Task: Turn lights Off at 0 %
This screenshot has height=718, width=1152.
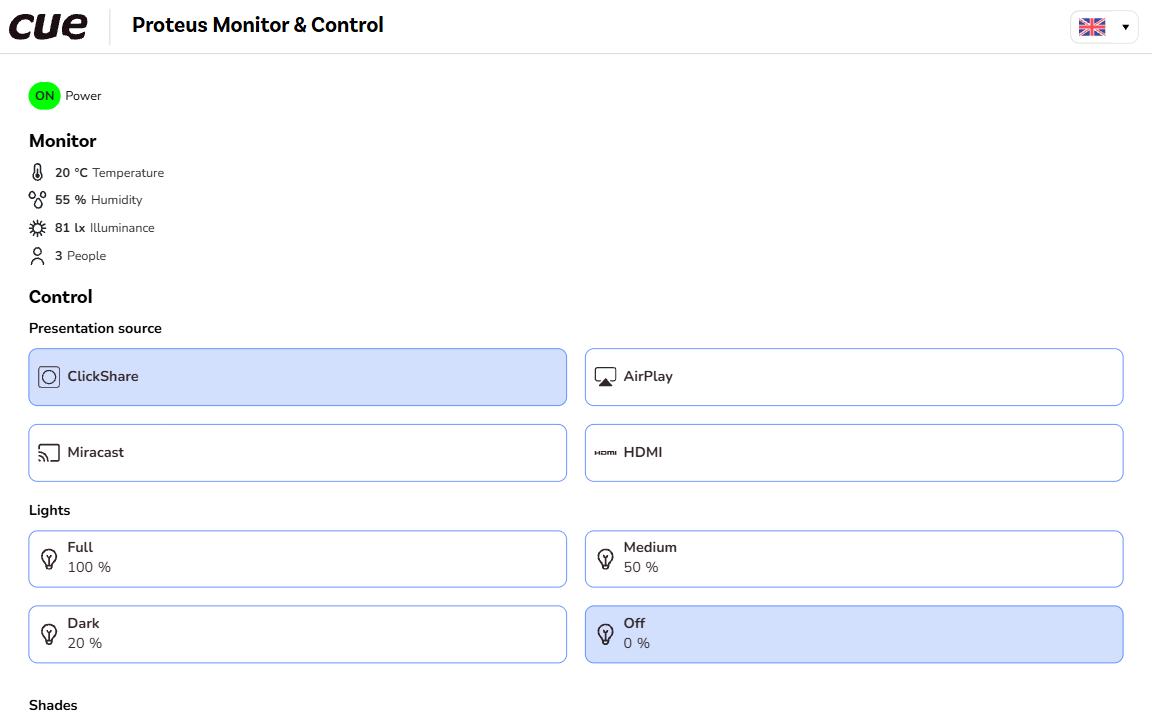Action: click(854, 635)
